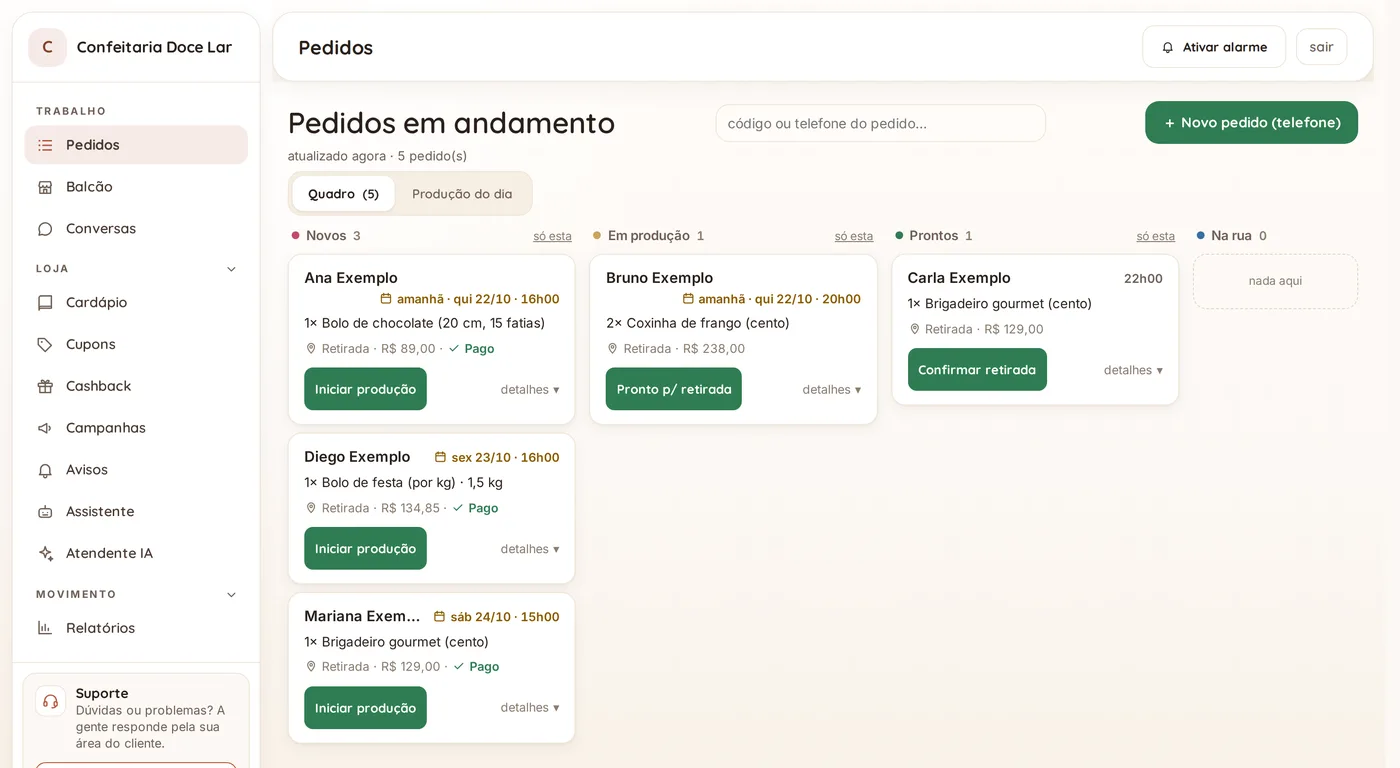Start production for Mariana Exemplo order
Viewport: 1400px width, 768px height.
click(x=365, y=708)
